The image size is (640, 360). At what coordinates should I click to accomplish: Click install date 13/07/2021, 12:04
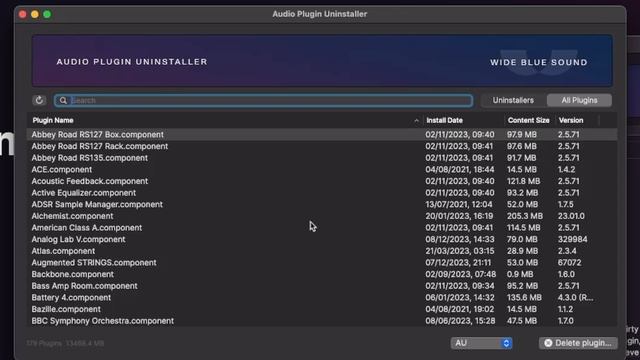(459, 204)
